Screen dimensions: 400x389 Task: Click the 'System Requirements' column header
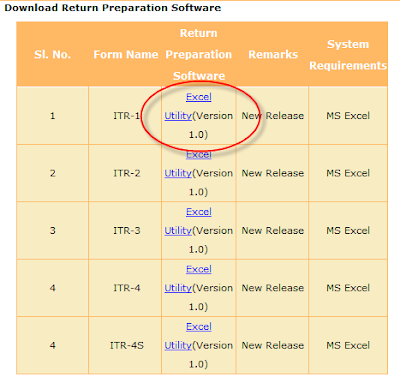(348, 55)
